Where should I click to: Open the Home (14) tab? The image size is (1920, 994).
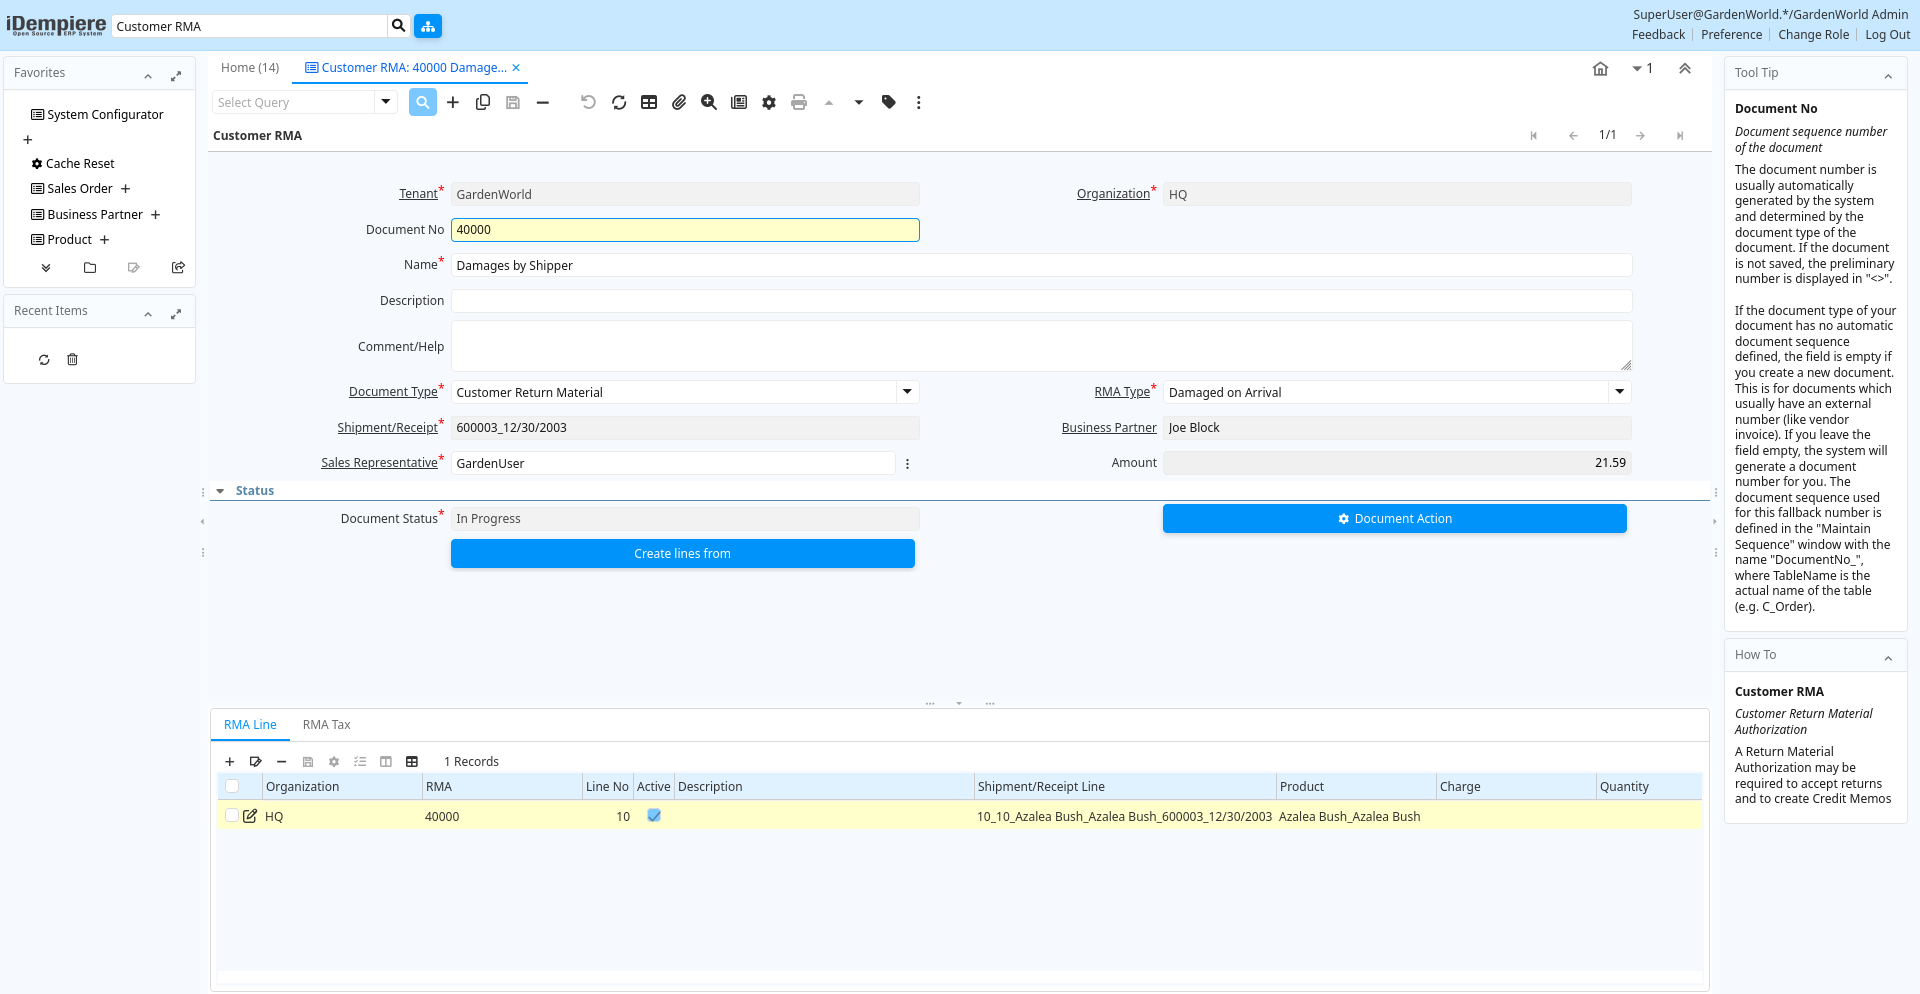click(x=250, y=68)
